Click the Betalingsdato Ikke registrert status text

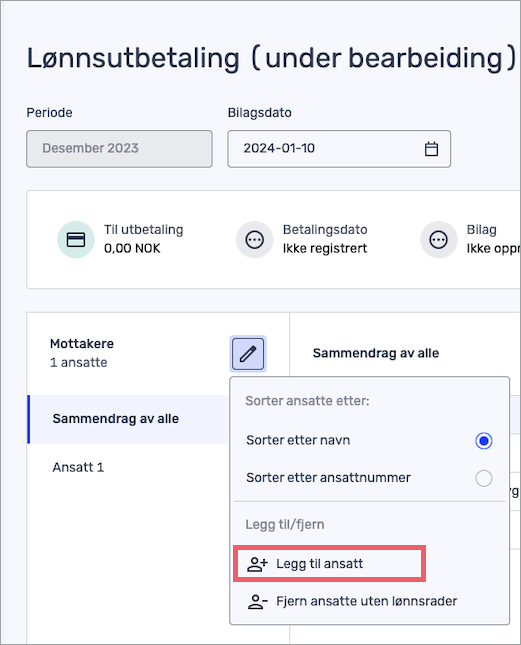(x=325, y=248)
